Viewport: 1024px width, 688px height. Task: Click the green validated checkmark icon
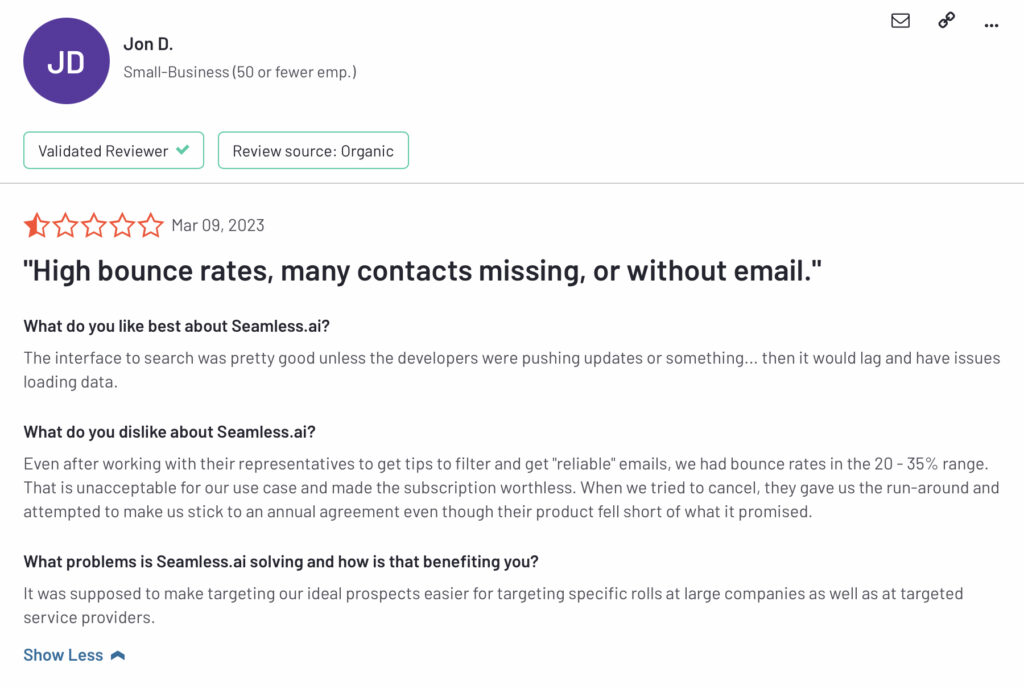point(183,149)
